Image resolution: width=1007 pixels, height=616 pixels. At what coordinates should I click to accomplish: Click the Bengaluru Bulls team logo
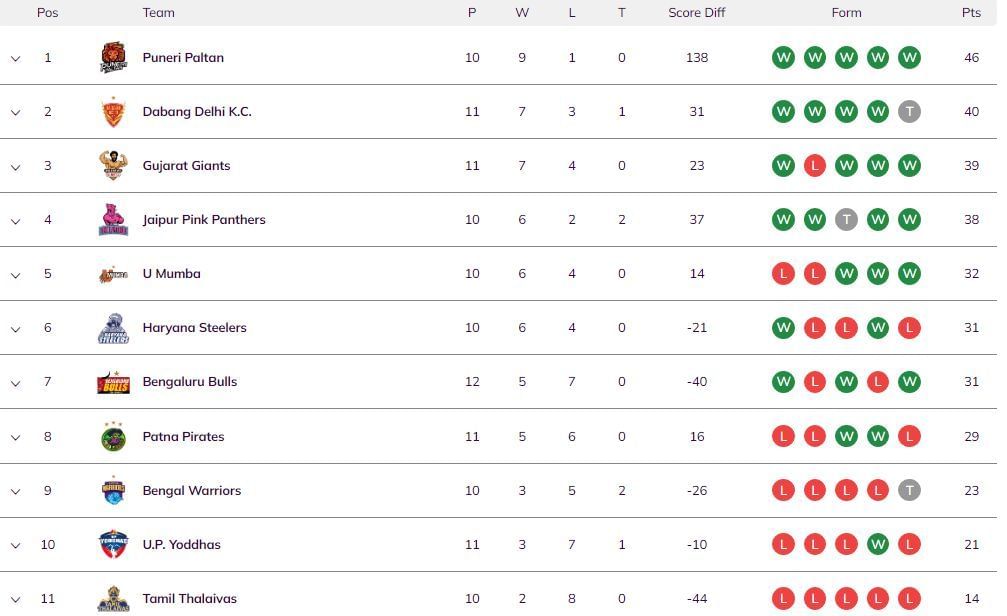tap(113, 382)
